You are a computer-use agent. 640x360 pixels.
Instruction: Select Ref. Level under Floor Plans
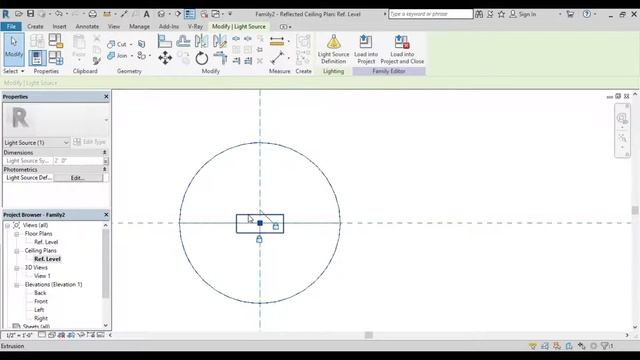point(46,242)
